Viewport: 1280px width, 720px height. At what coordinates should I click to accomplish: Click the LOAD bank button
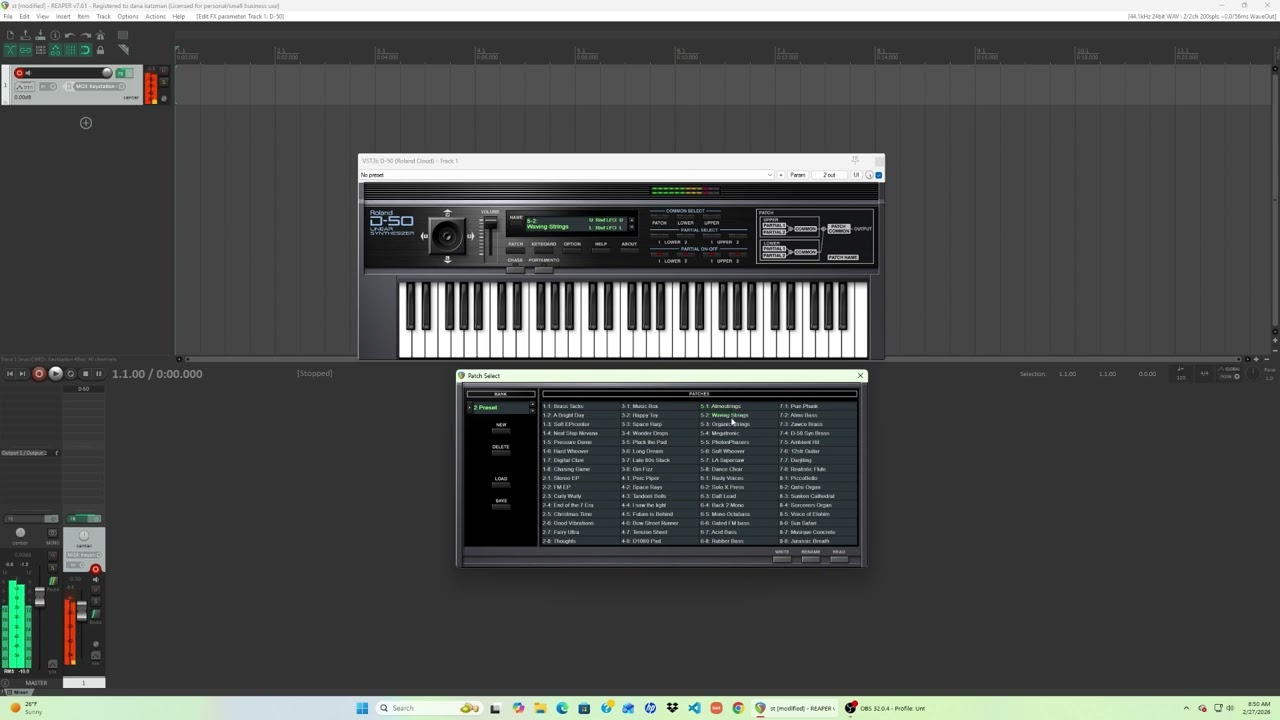coord(501,483)
